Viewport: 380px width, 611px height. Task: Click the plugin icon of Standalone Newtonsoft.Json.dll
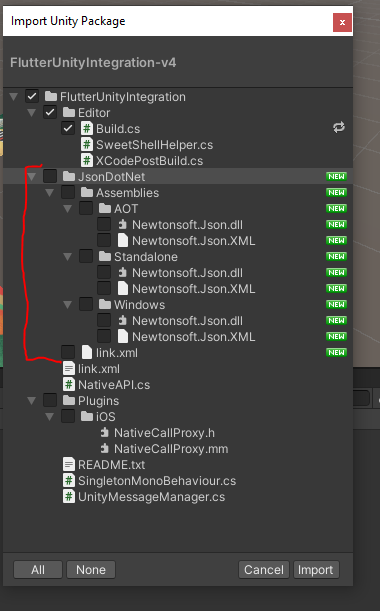click(x=123, y=272)
